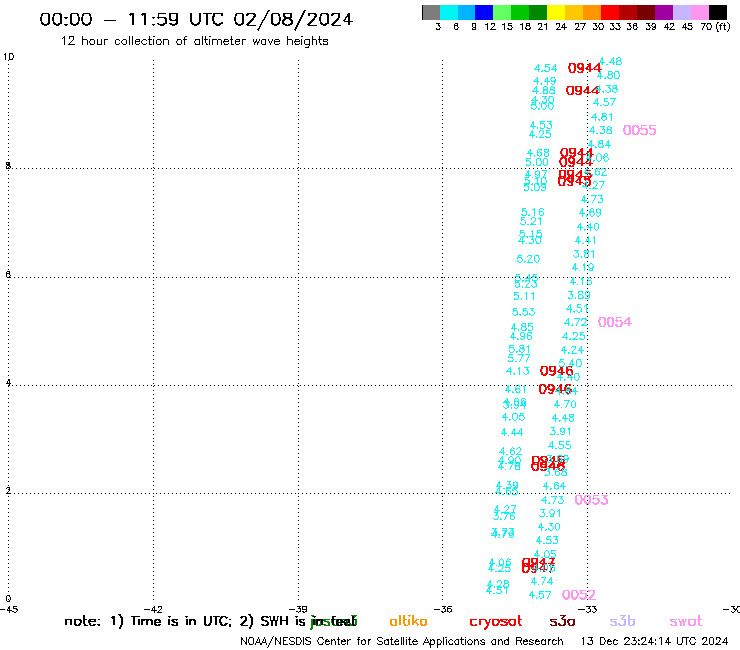The height and width of the screenshot is (650, 740).
Task: Select the pink time label '0055'
Action: coord(639,130)
